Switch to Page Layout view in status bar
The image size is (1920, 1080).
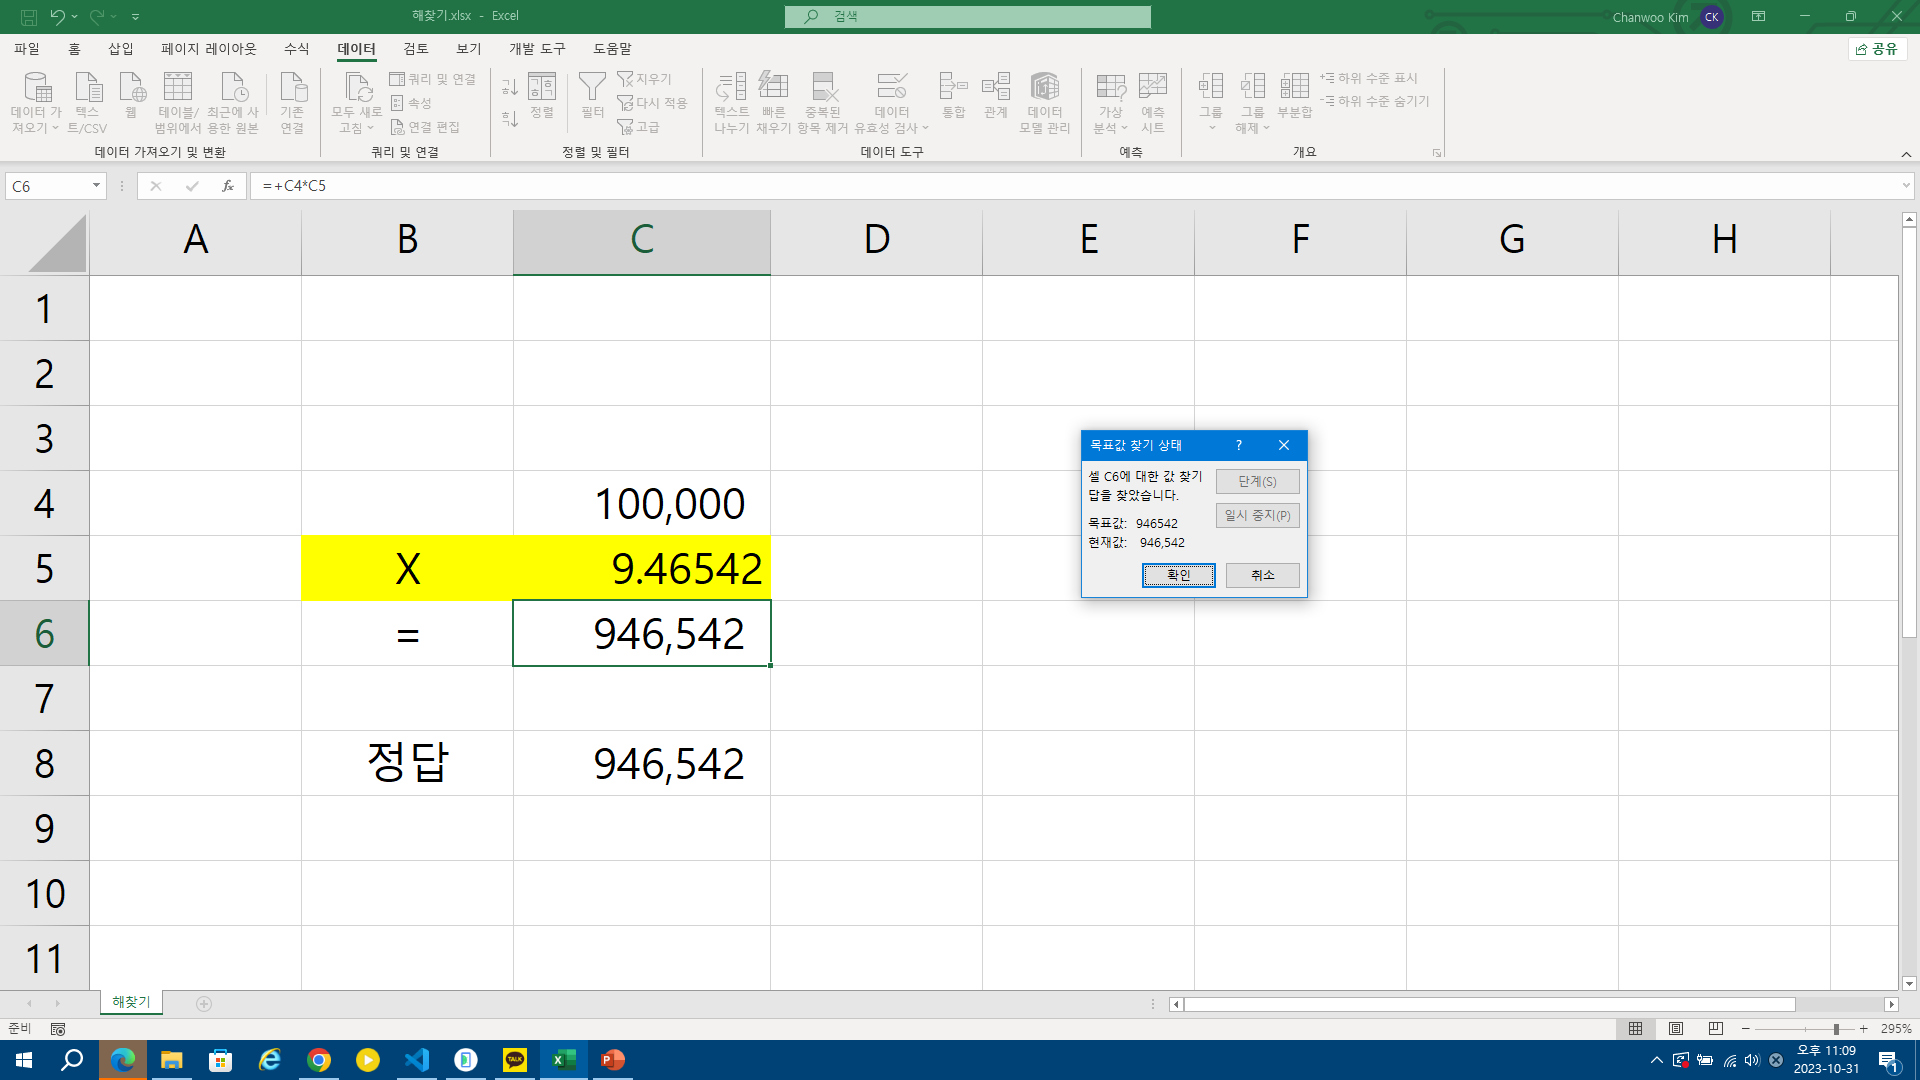click(1676, 1029)
